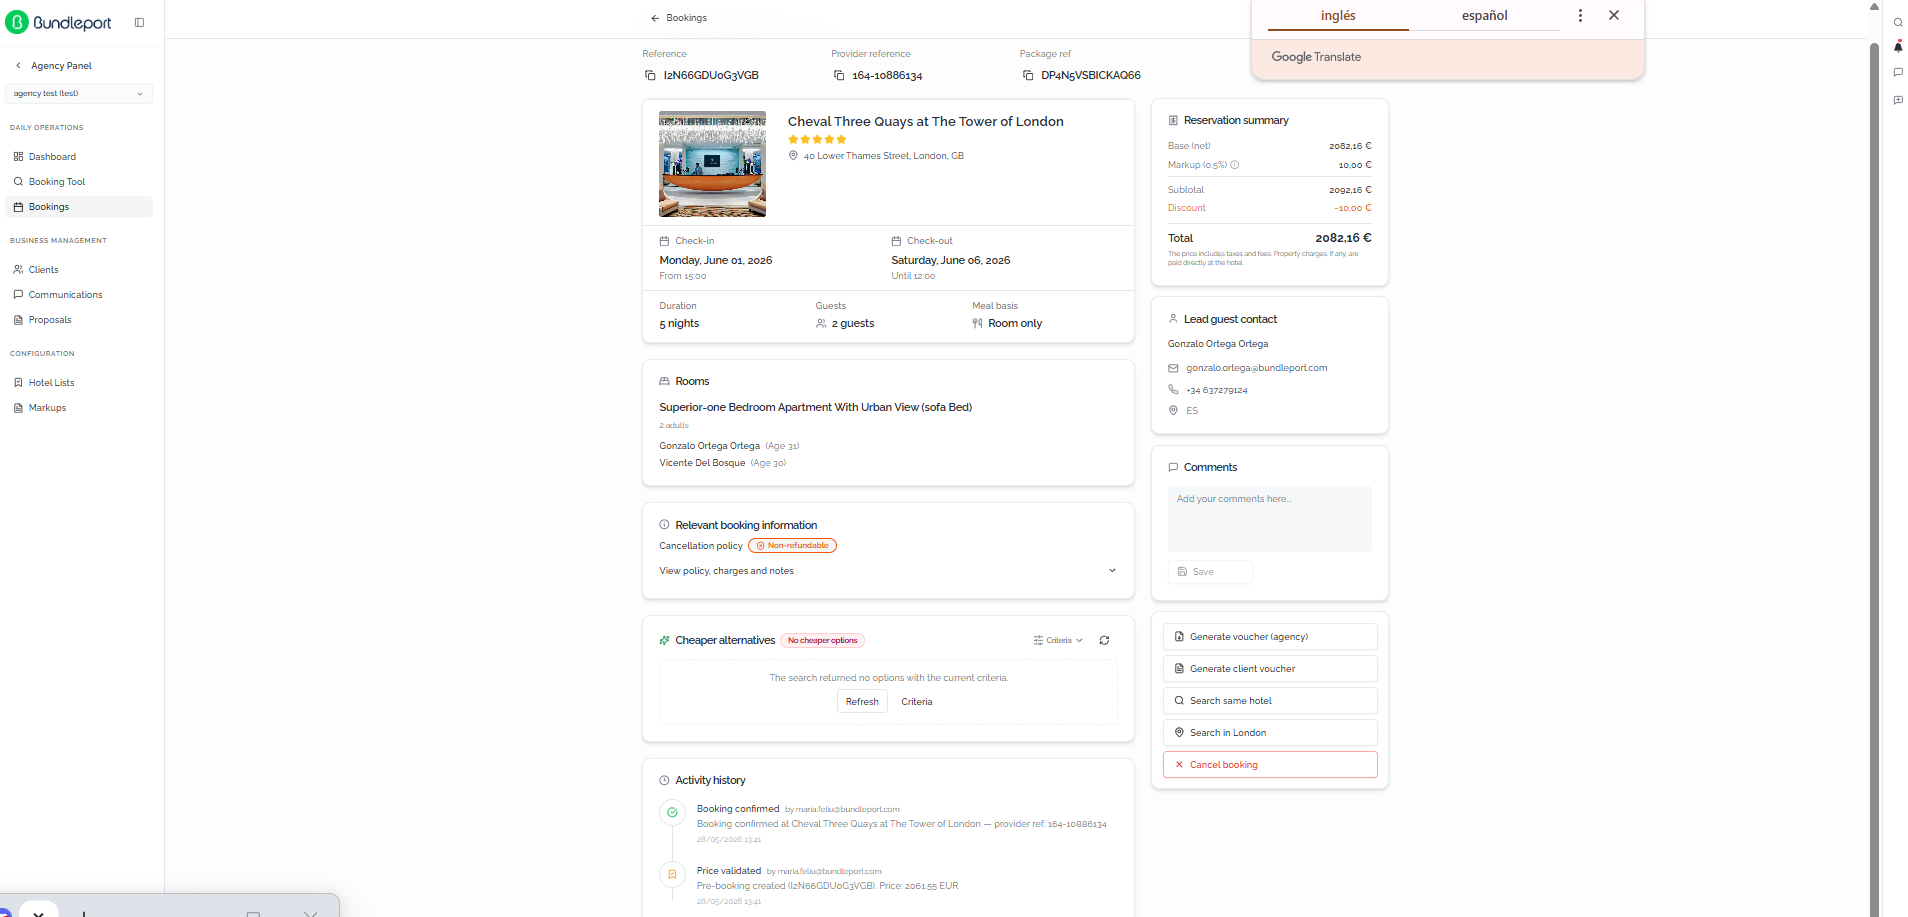Viewport: 1908px width, 917px height.
Task: Click the refresh icon in Cheaper alternatives
Action: coord(1104,641)
